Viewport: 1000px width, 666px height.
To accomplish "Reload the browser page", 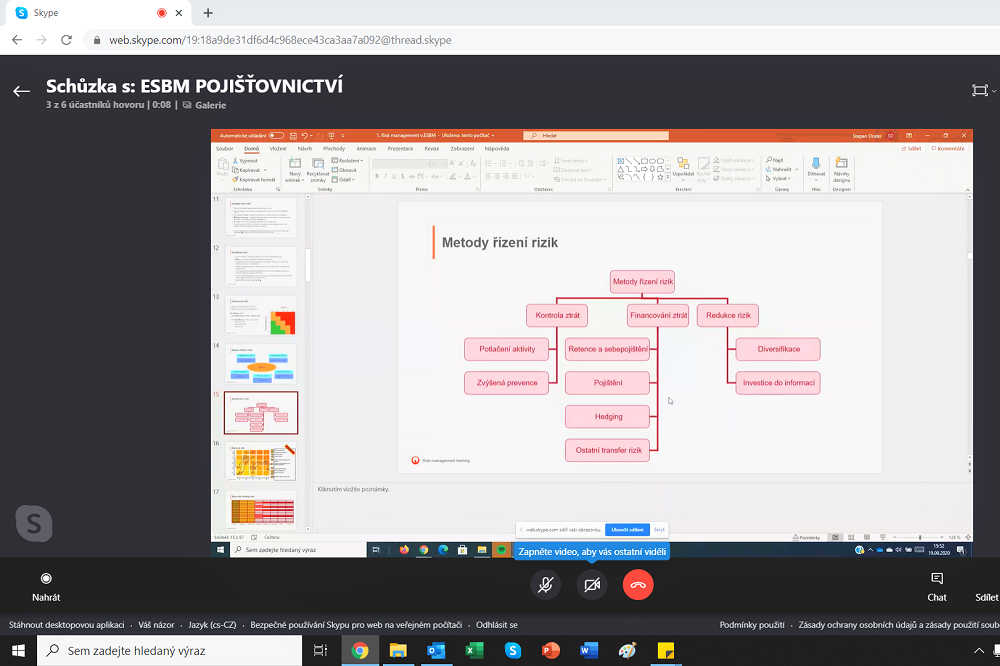I will [x=66, y=40].
